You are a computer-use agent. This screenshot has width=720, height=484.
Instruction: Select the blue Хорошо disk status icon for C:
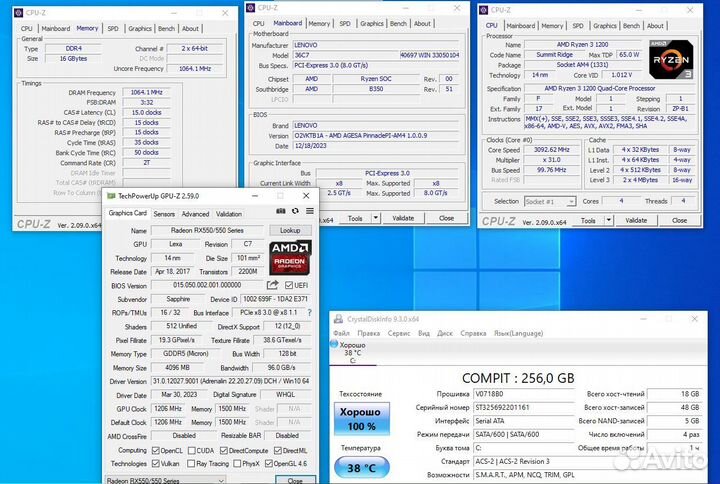click(334, 344)
